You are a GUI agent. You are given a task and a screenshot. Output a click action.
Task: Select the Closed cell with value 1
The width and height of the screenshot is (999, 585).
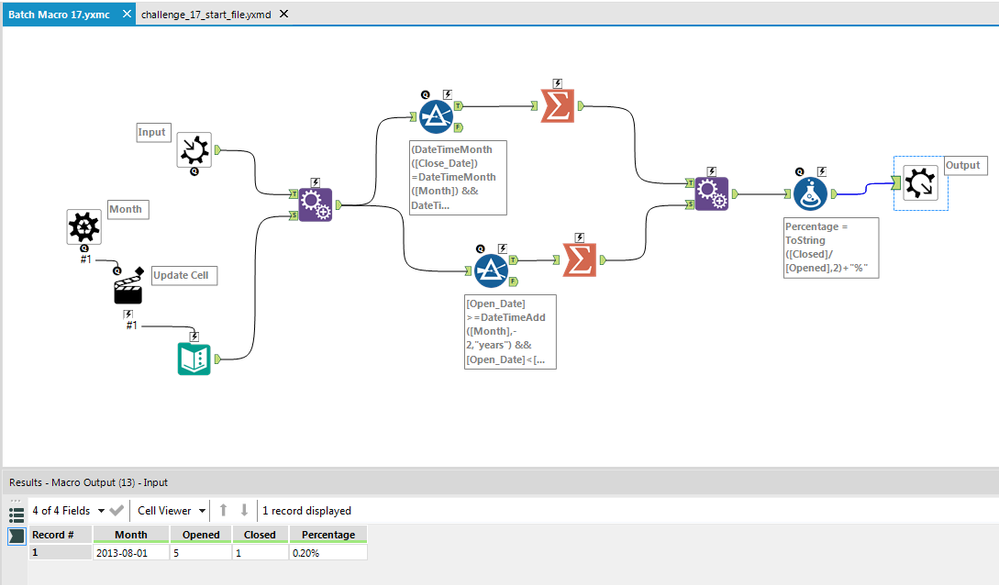(260, 552)
